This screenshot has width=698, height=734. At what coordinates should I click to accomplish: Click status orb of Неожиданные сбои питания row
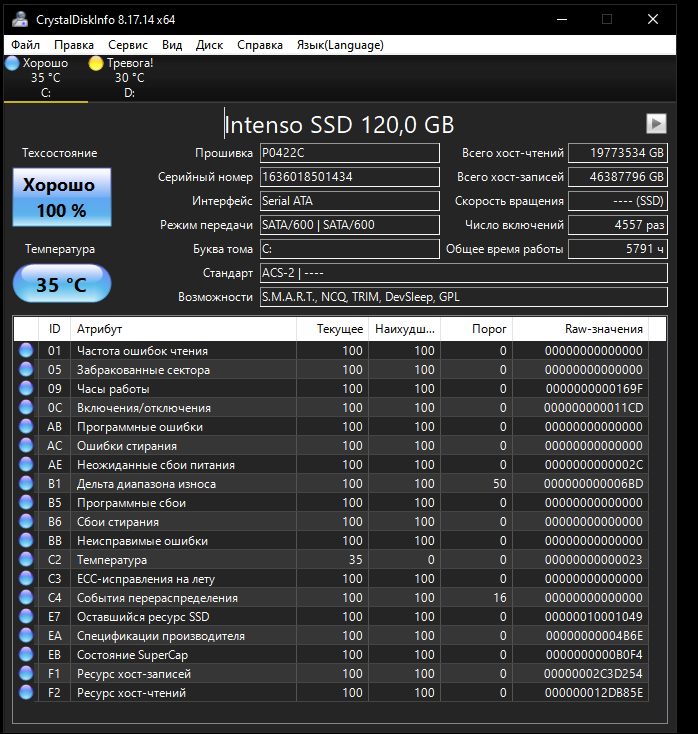26,465
